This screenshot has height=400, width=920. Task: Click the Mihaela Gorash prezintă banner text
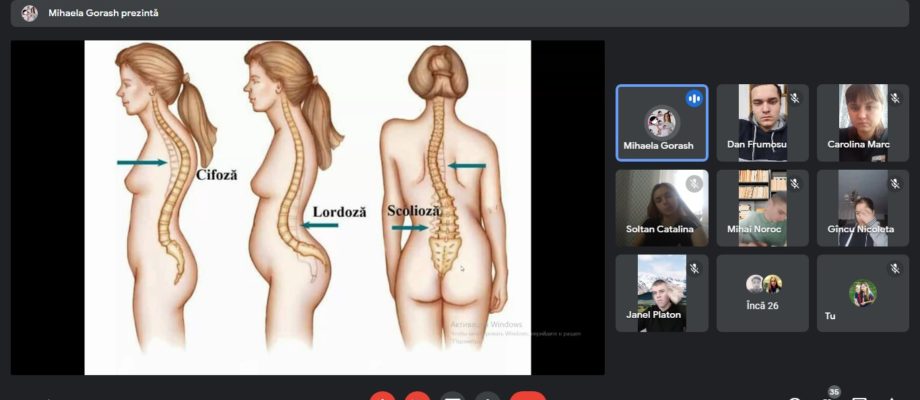point(103,13)
